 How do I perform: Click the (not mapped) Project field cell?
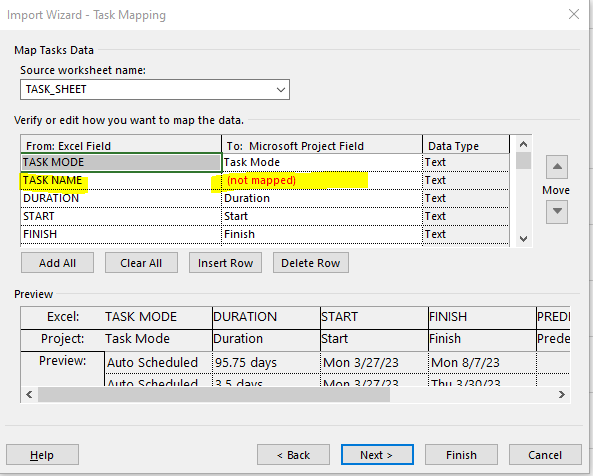[322, 180]
